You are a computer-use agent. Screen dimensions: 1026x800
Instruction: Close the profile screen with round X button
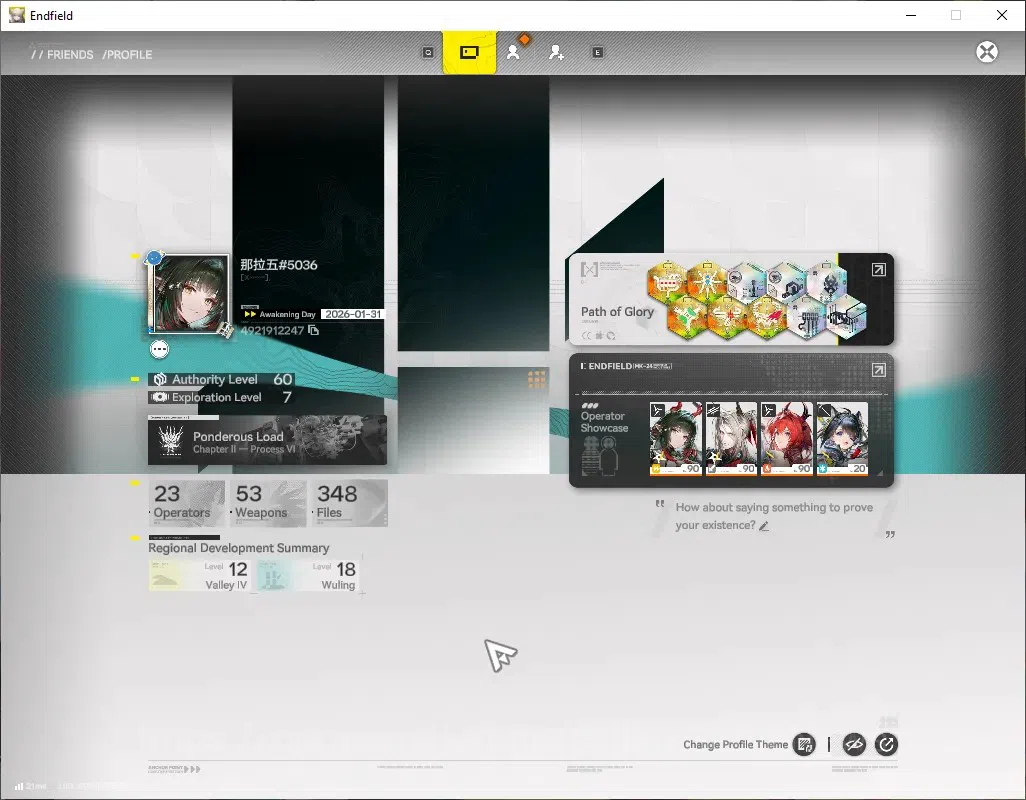987,52
